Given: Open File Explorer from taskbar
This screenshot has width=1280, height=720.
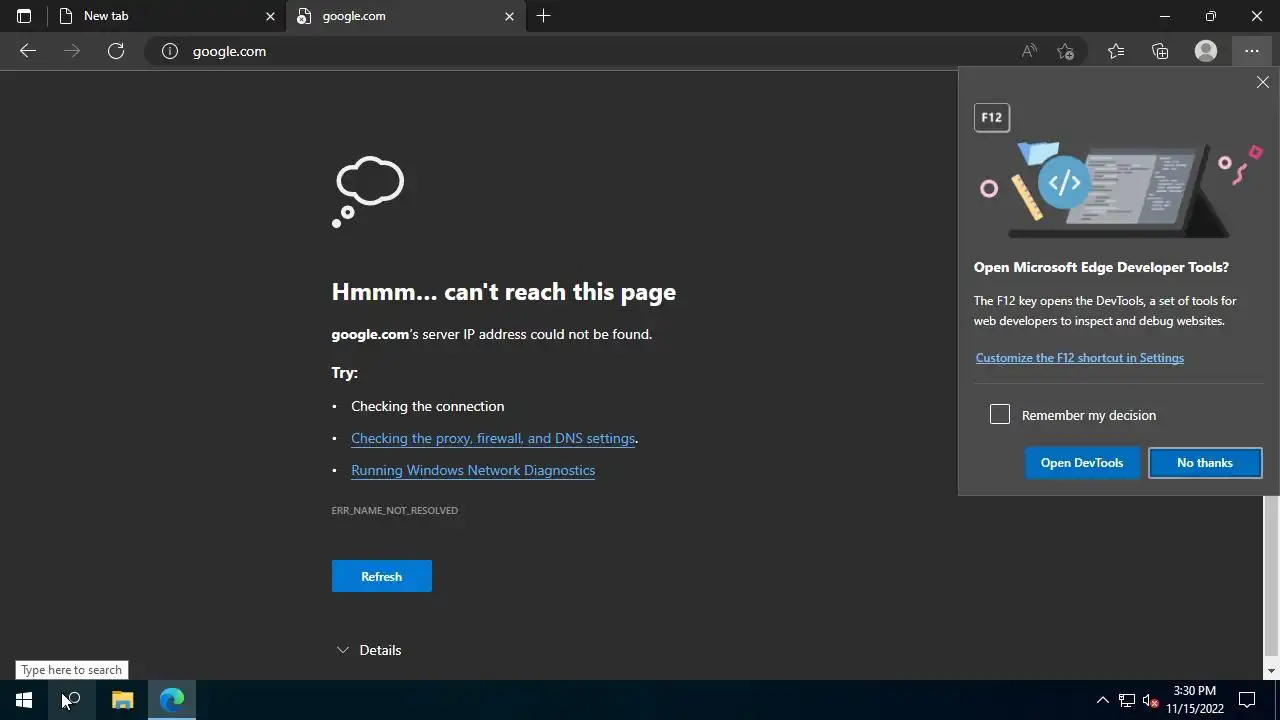Looking at the screenshot, I should pos(122,700).
